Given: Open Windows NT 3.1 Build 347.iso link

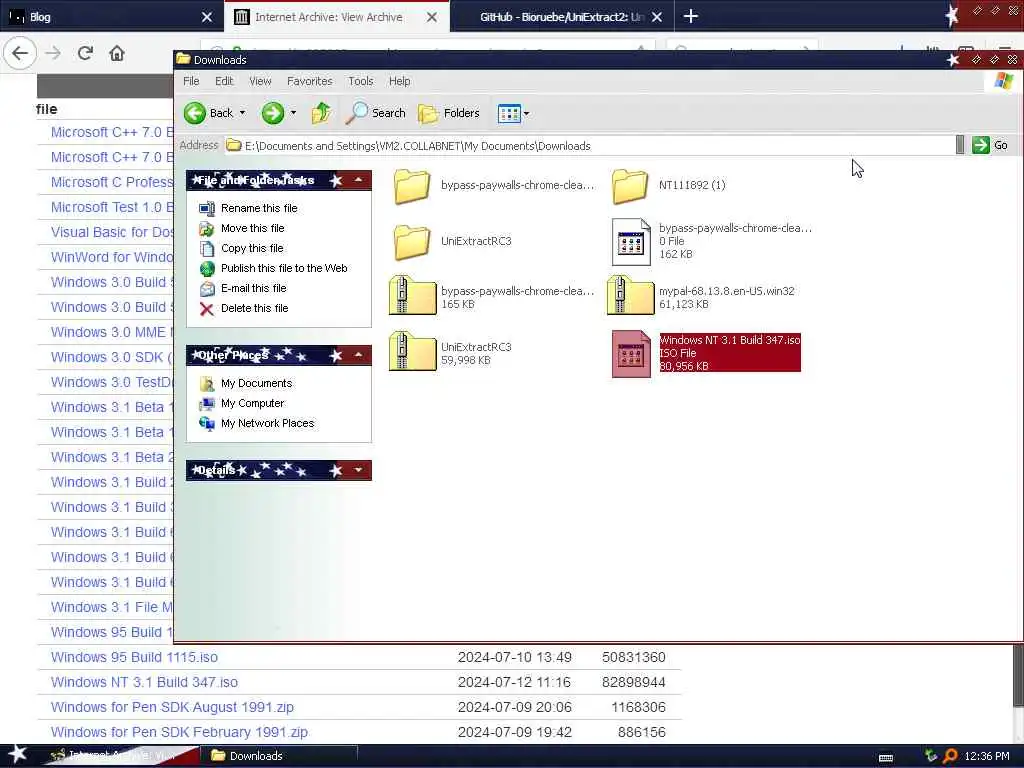Looking at the screenshot, I should coord(144,682).
